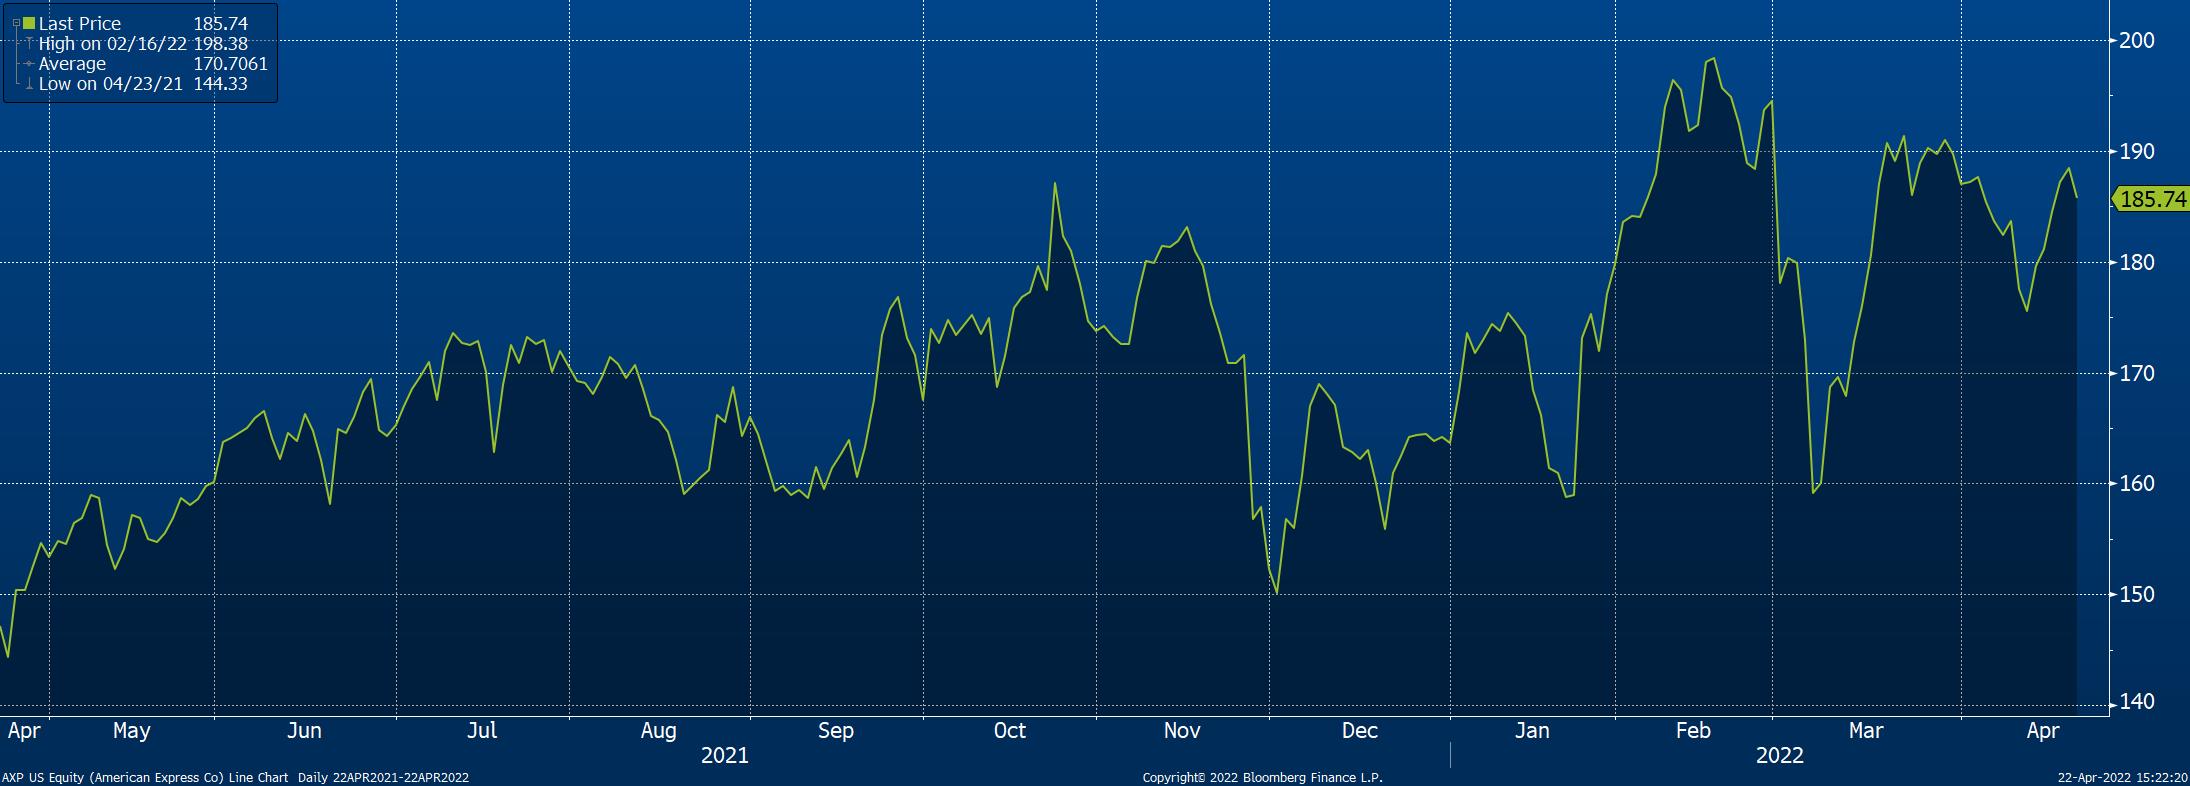Image resolution: width=2190 pixels, height=786 pixels.
Task: Click the Low marker icon in legend
Action: click(x=30, y=84)
